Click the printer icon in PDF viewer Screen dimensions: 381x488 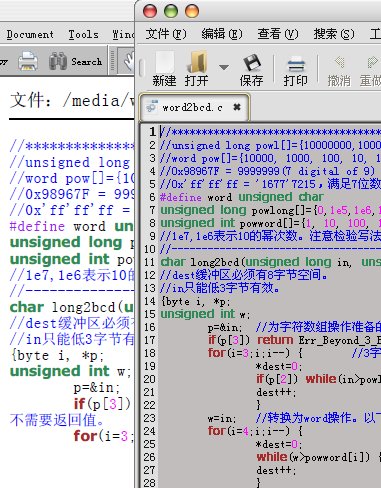pos(28,61)
